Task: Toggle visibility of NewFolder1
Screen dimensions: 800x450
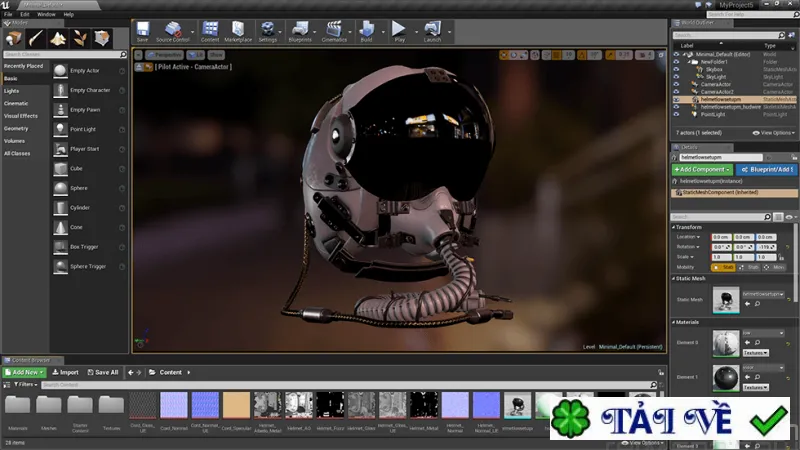Action: [x=676, y=62]
